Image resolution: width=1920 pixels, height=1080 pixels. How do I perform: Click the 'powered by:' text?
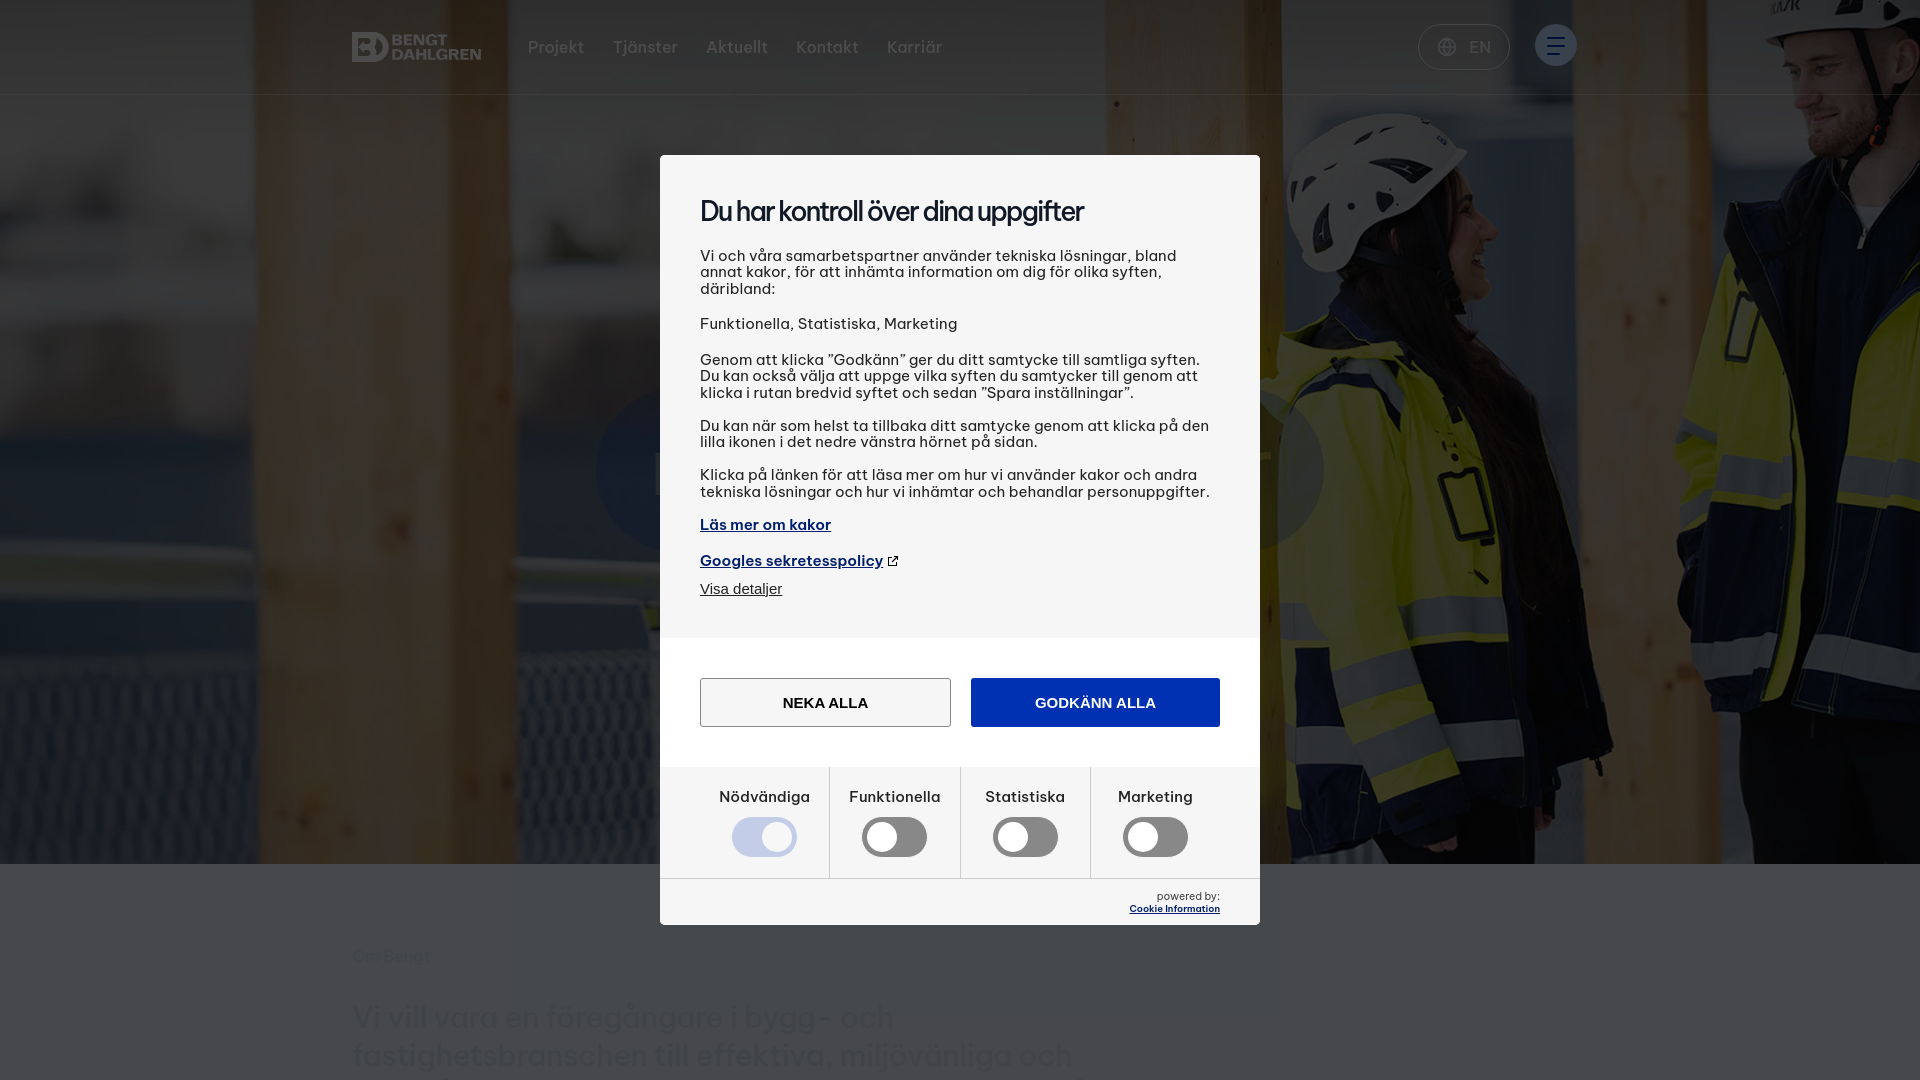point(1188,897)
